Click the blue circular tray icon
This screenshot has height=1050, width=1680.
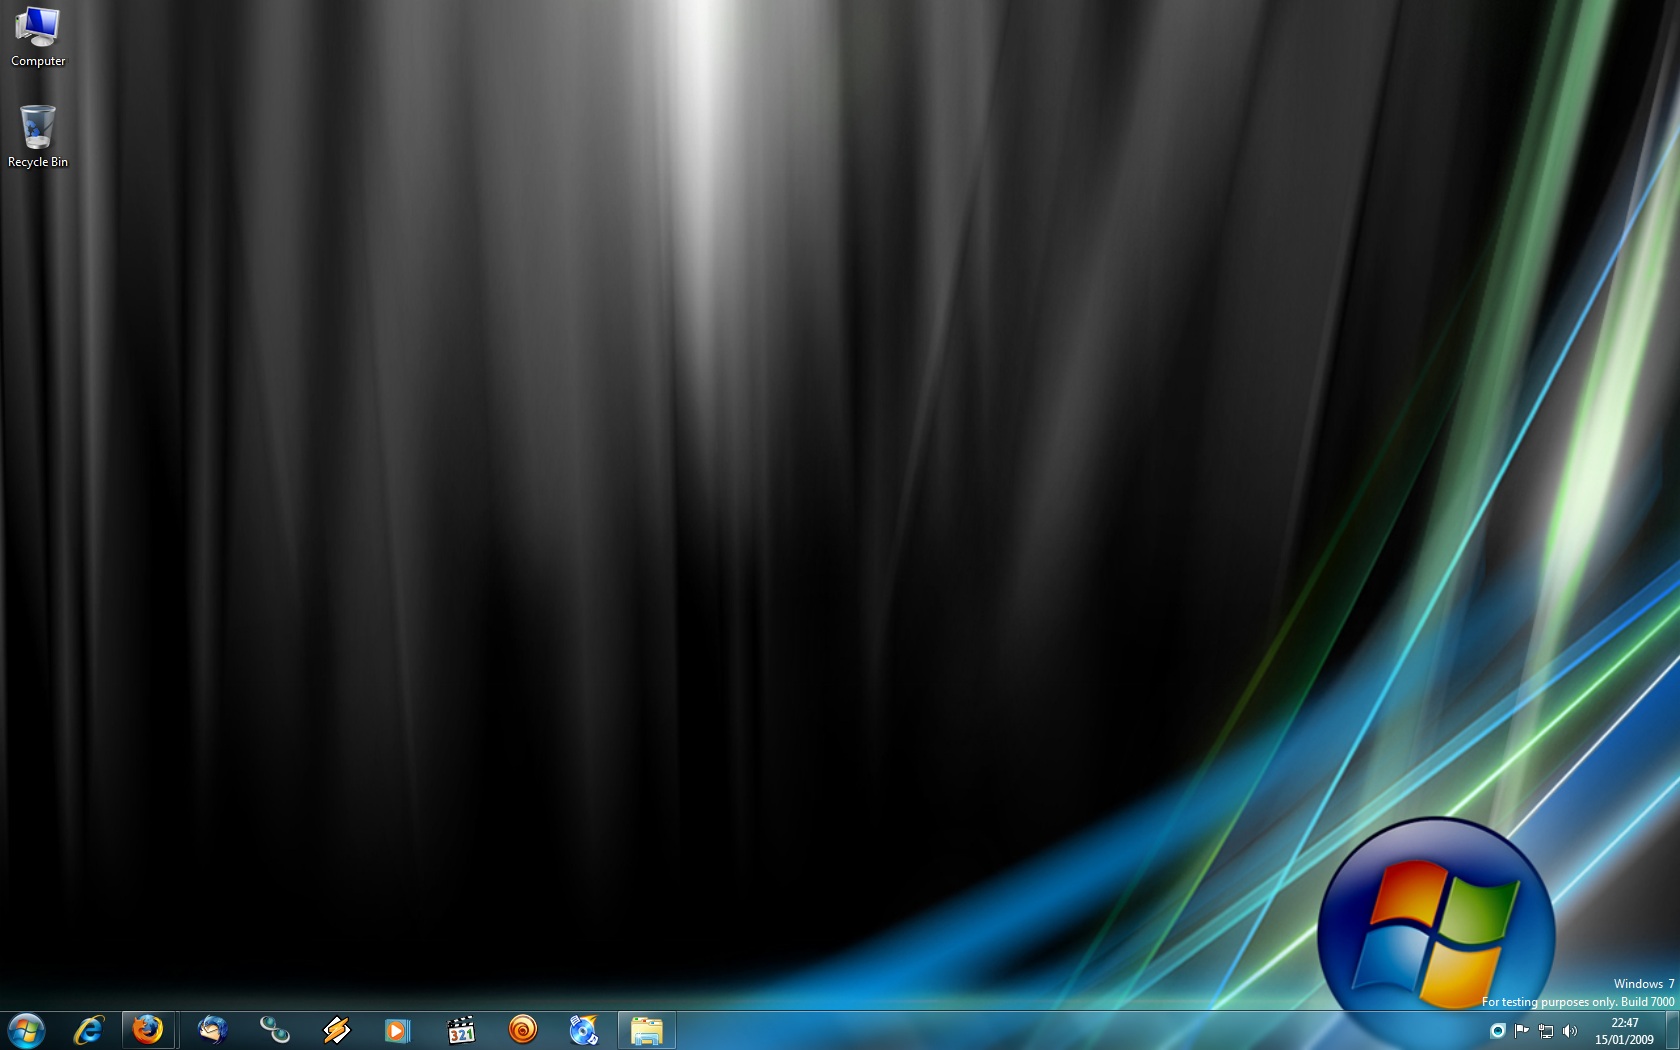coord(1497,1031)
